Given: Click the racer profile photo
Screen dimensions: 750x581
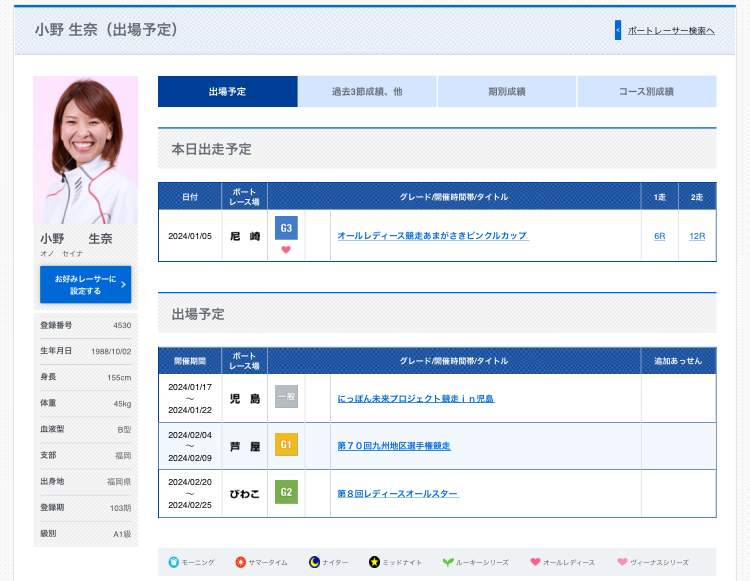Looking at the screenshot, I should coord(85,150).
